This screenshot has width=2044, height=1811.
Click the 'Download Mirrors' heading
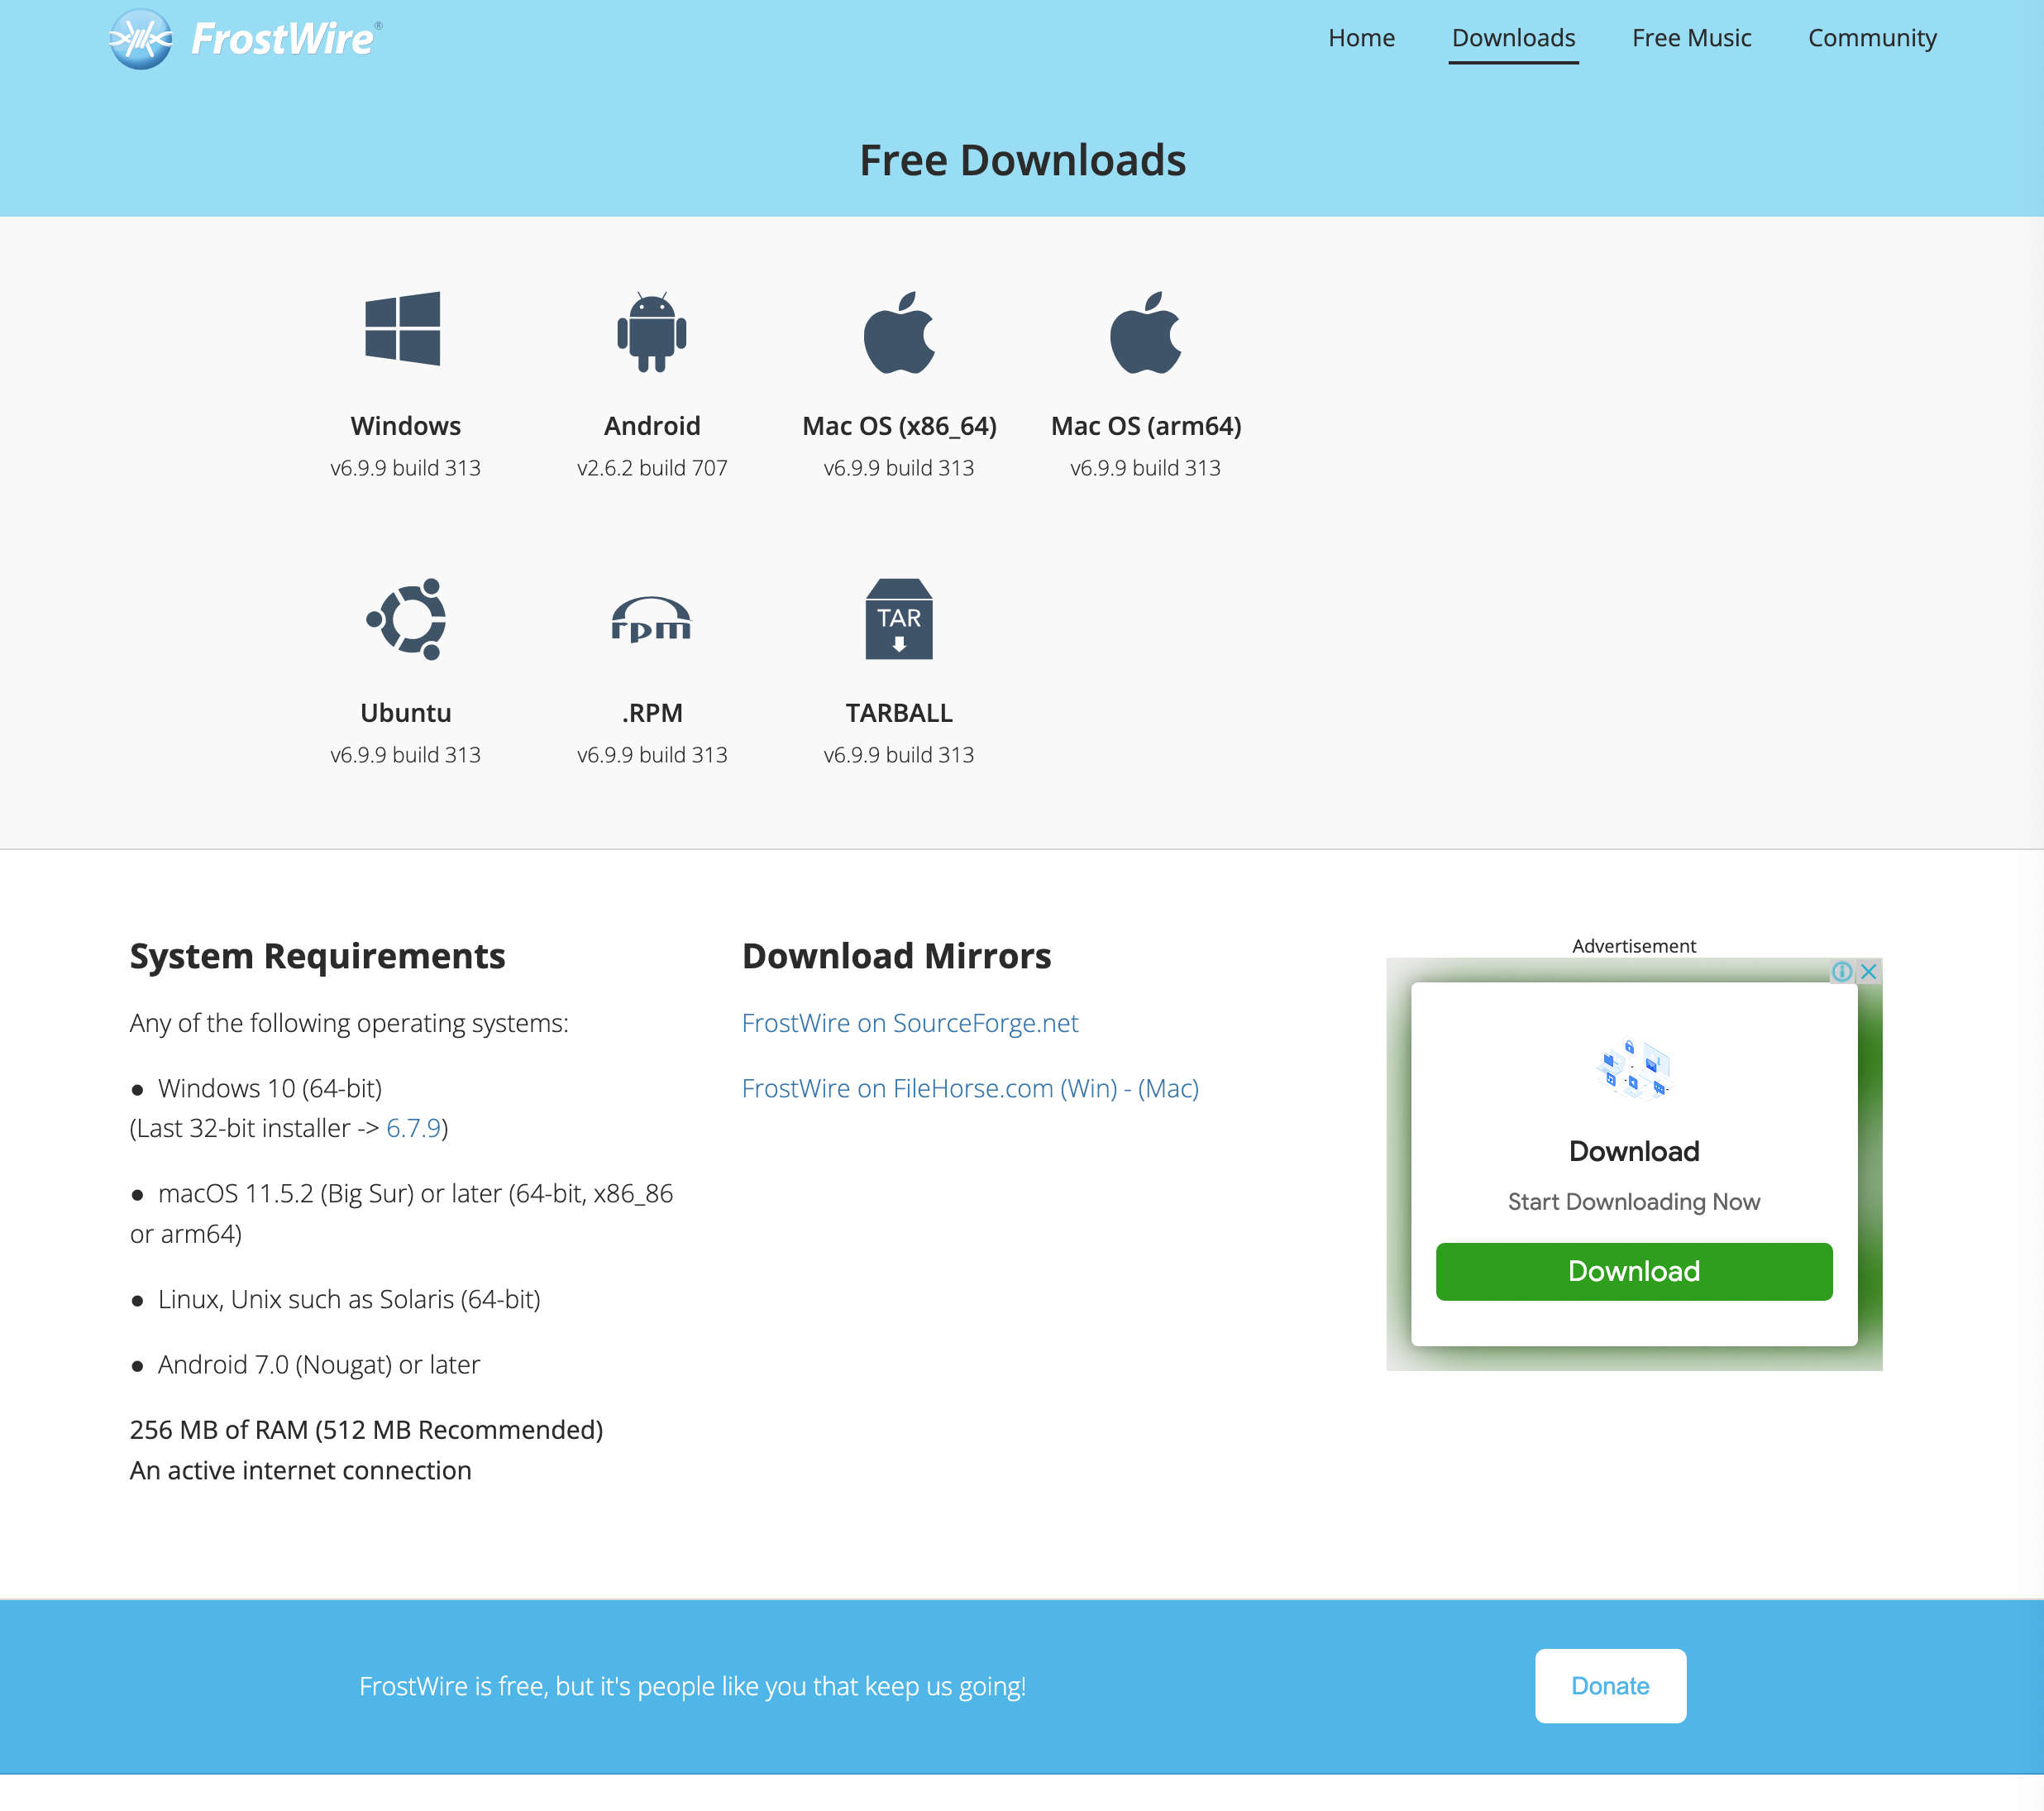[896, 956]
